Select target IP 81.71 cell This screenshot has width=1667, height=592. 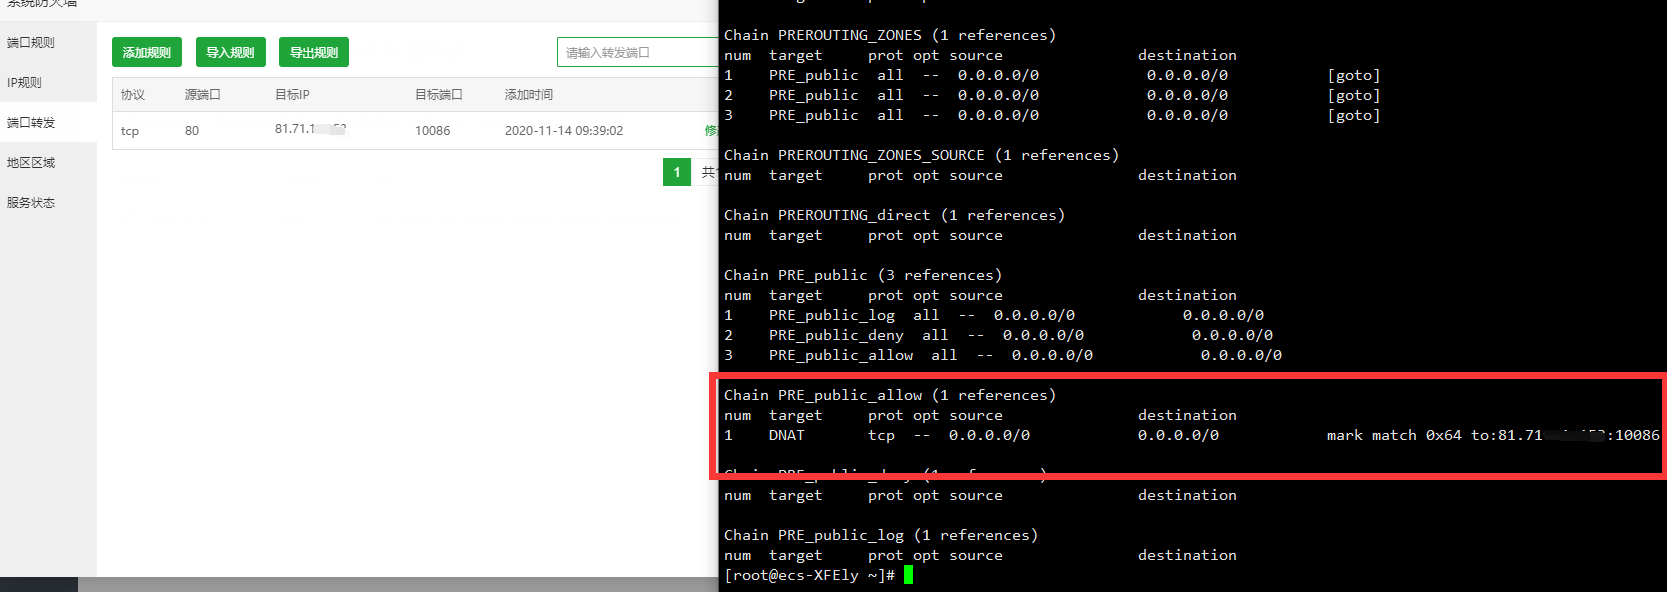point(310,129)
